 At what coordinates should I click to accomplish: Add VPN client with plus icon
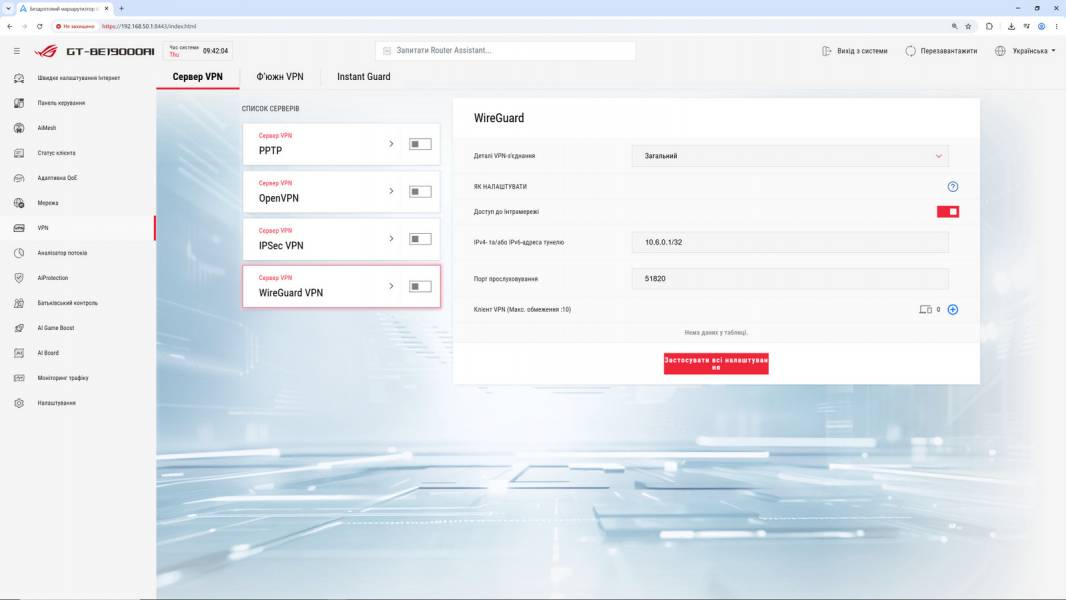952,309
